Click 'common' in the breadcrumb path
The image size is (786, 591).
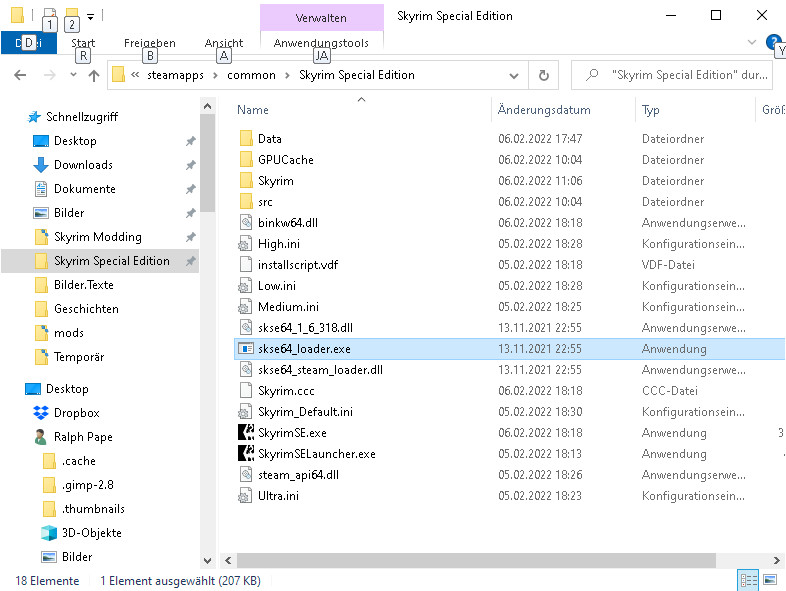pos(251,75)
